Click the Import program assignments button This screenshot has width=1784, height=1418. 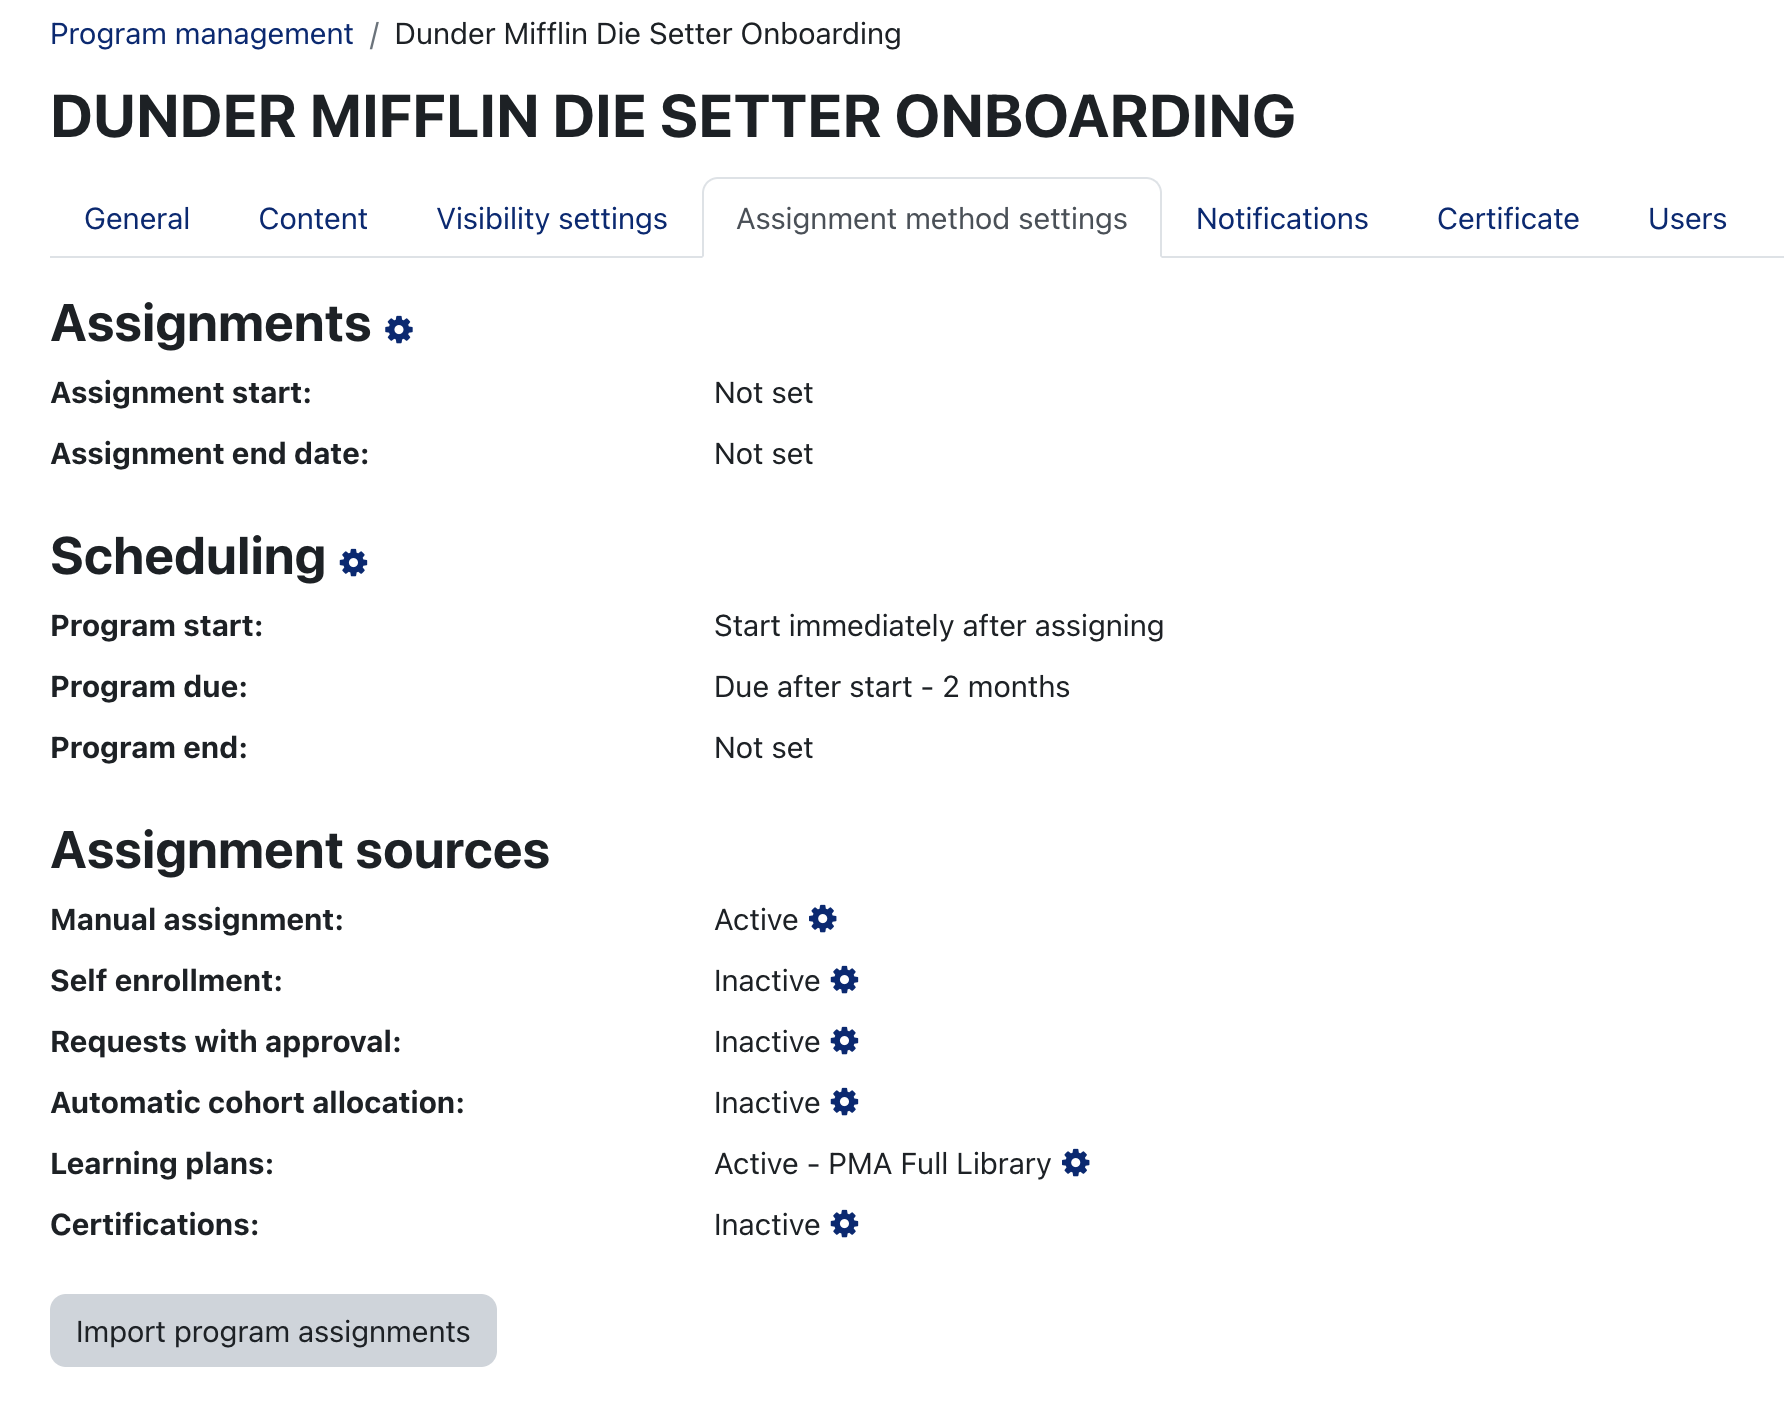point(273,1331)
